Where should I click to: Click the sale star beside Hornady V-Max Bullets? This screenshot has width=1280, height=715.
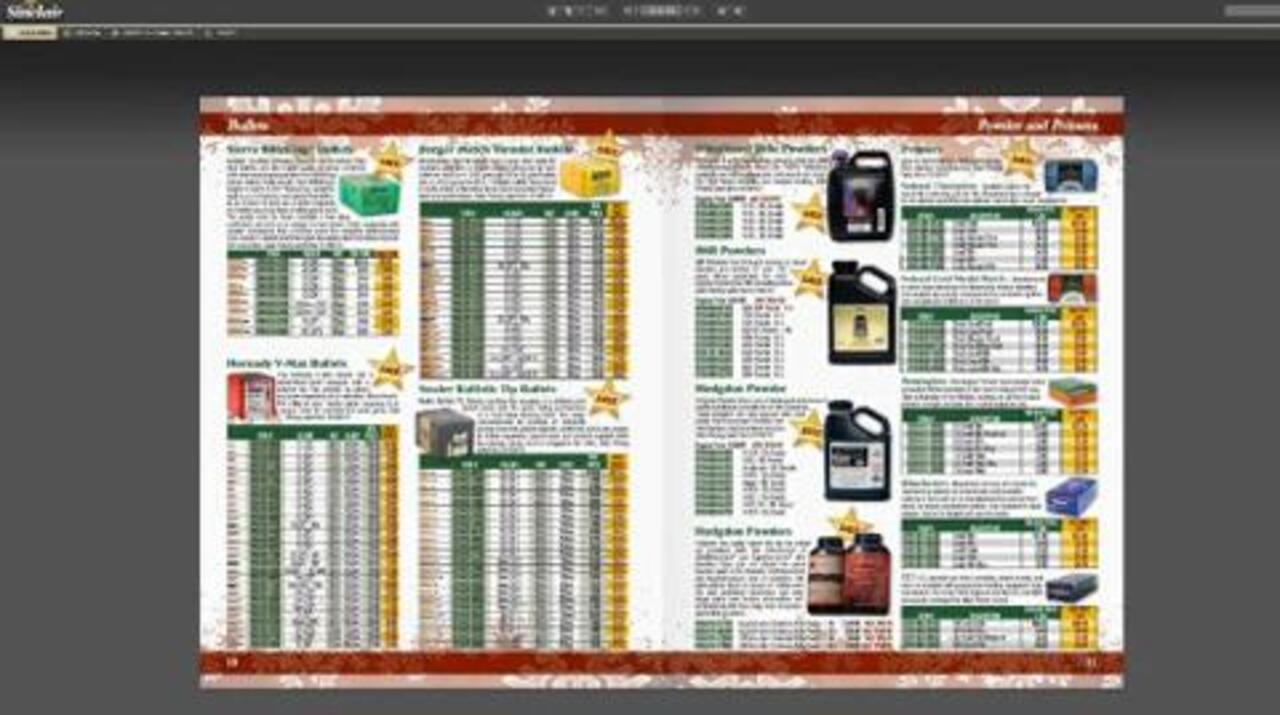(390, 370)
